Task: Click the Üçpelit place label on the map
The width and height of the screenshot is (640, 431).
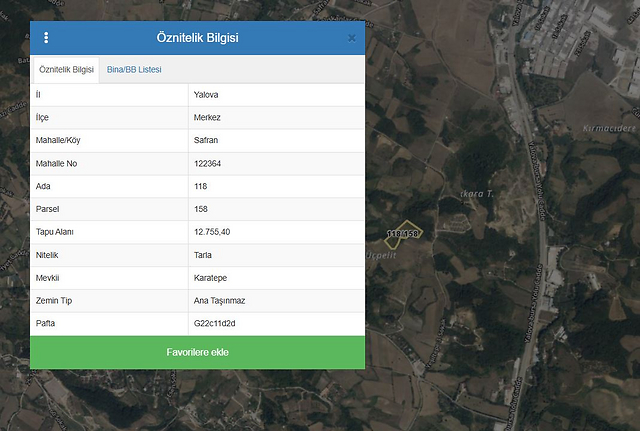Action: pyautogui.click(x=386, y=256)
